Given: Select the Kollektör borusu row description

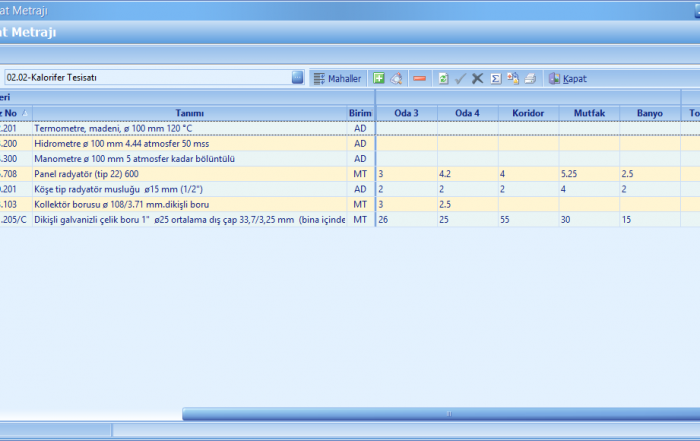Looking at the screenshot, I should coord(188,204).
